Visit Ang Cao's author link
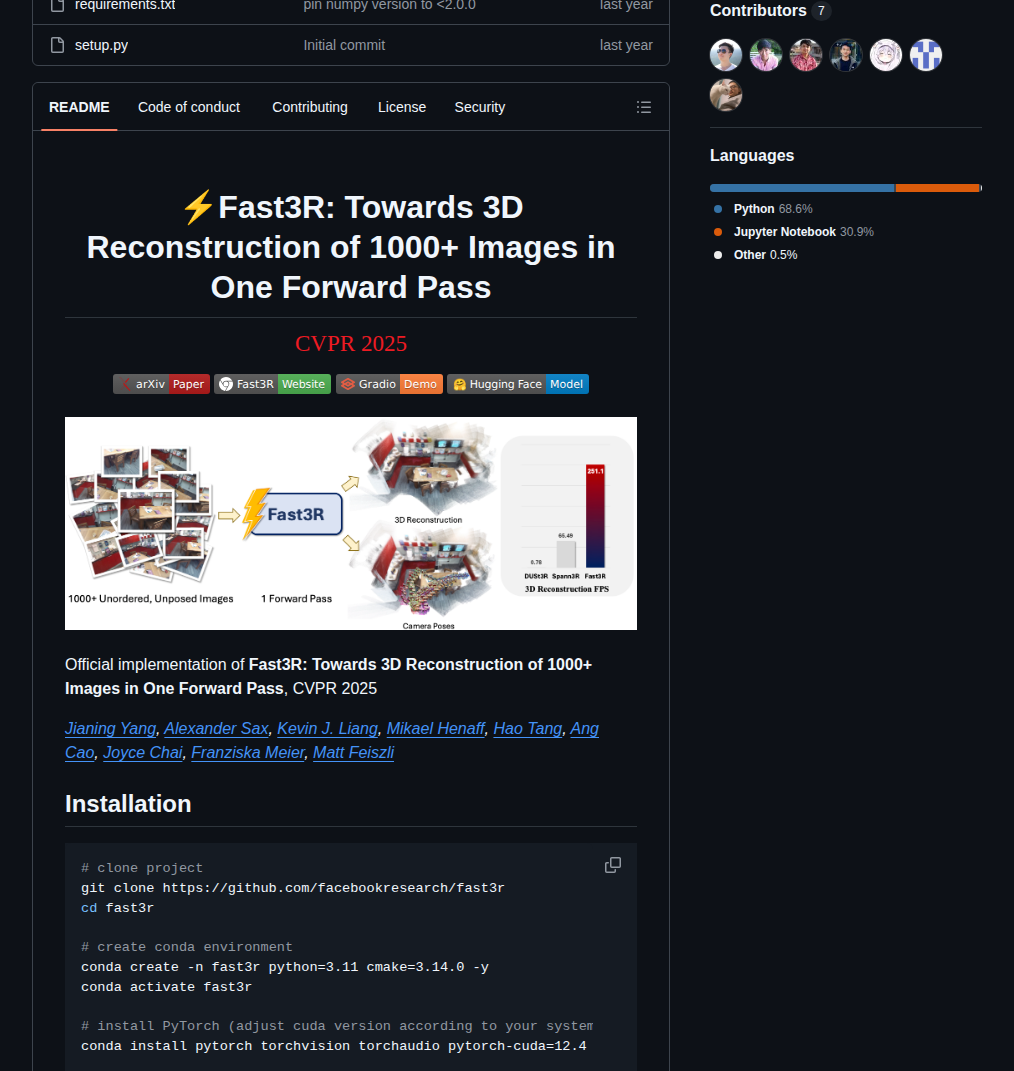 585,729
